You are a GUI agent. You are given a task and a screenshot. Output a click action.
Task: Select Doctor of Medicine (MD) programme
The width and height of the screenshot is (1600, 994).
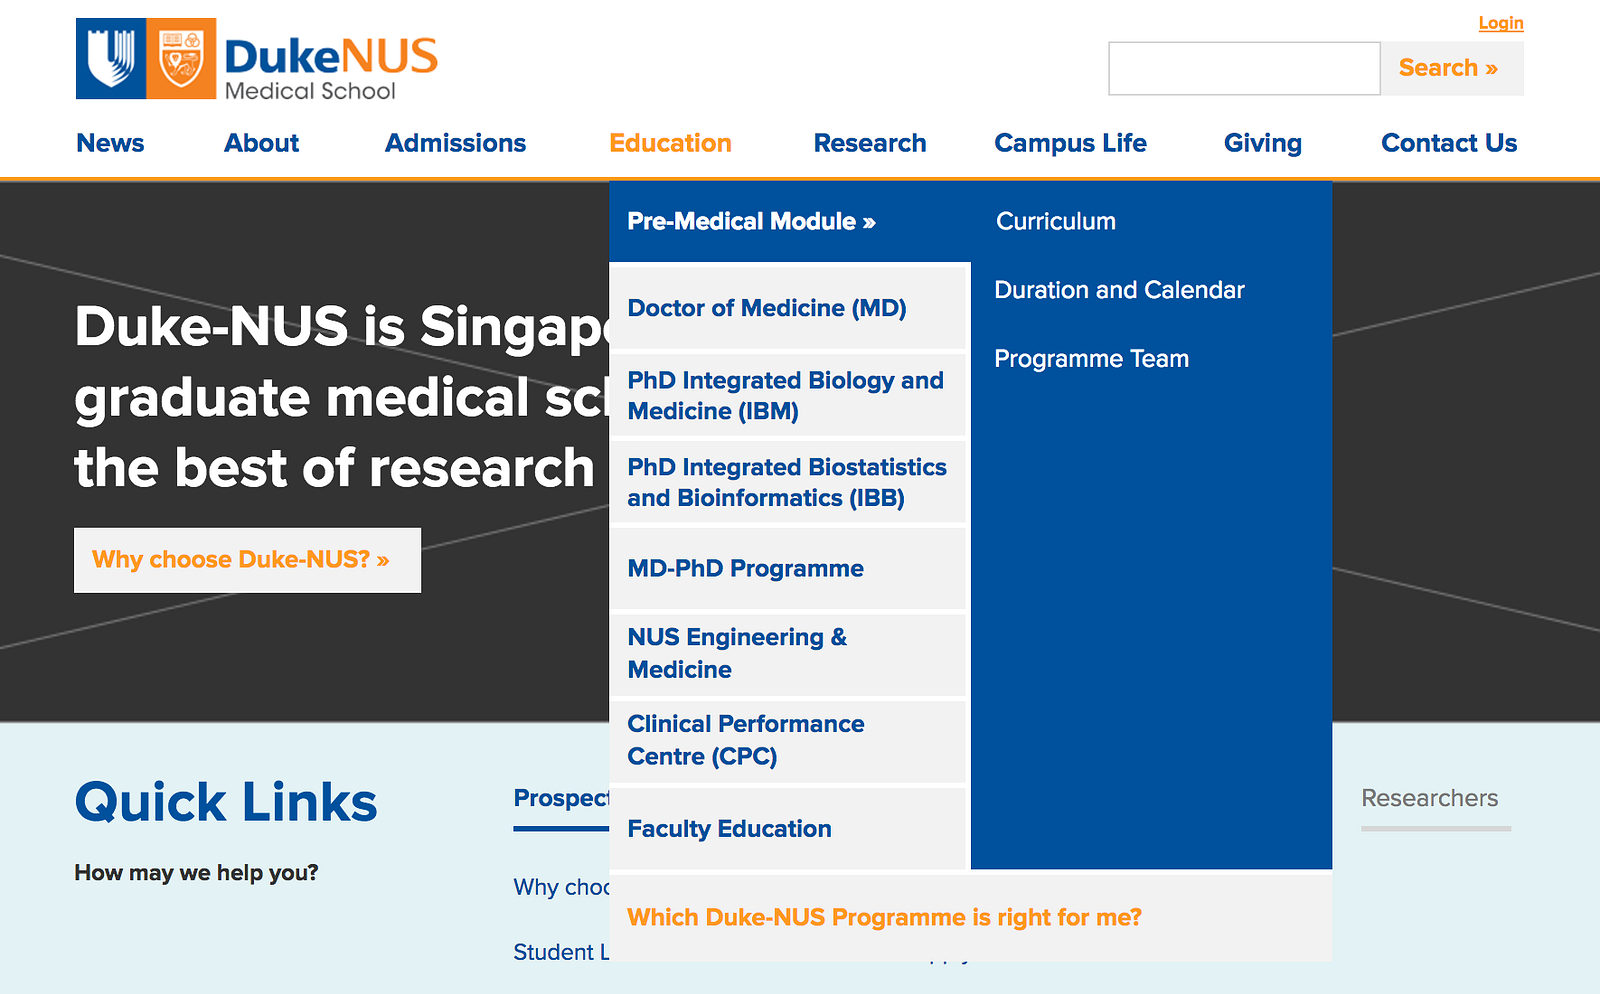point(788,308)
